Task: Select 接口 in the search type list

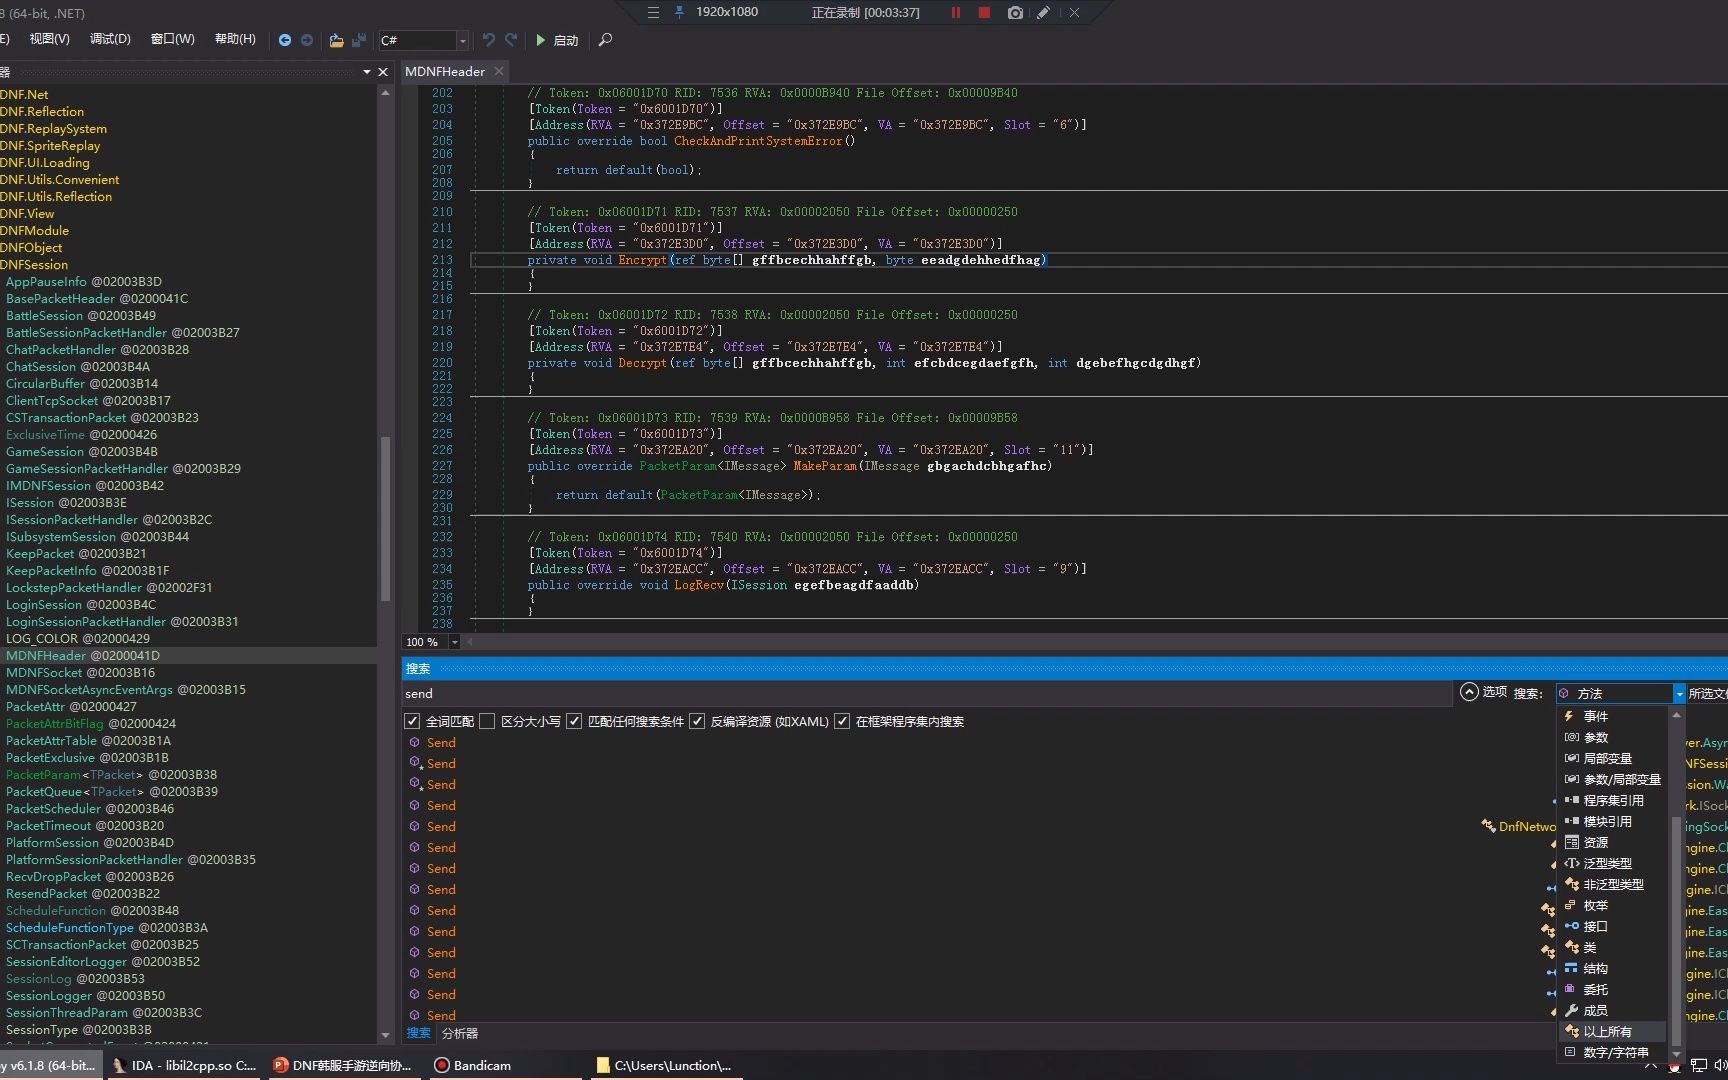Action: (x=1595, y=926)
